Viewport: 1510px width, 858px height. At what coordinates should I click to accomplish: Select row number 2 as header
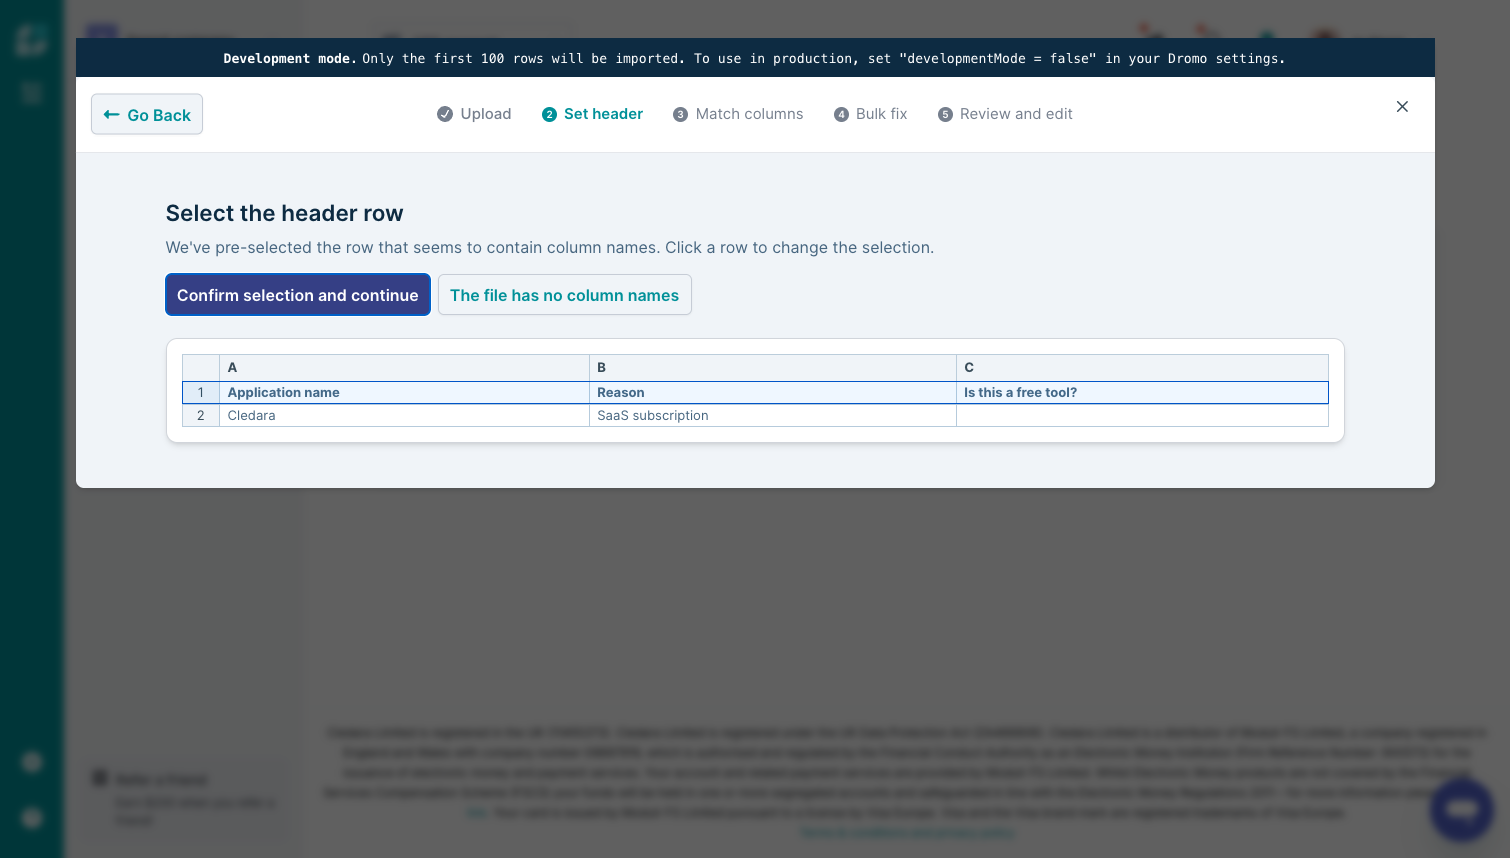(x=201, y=416)
